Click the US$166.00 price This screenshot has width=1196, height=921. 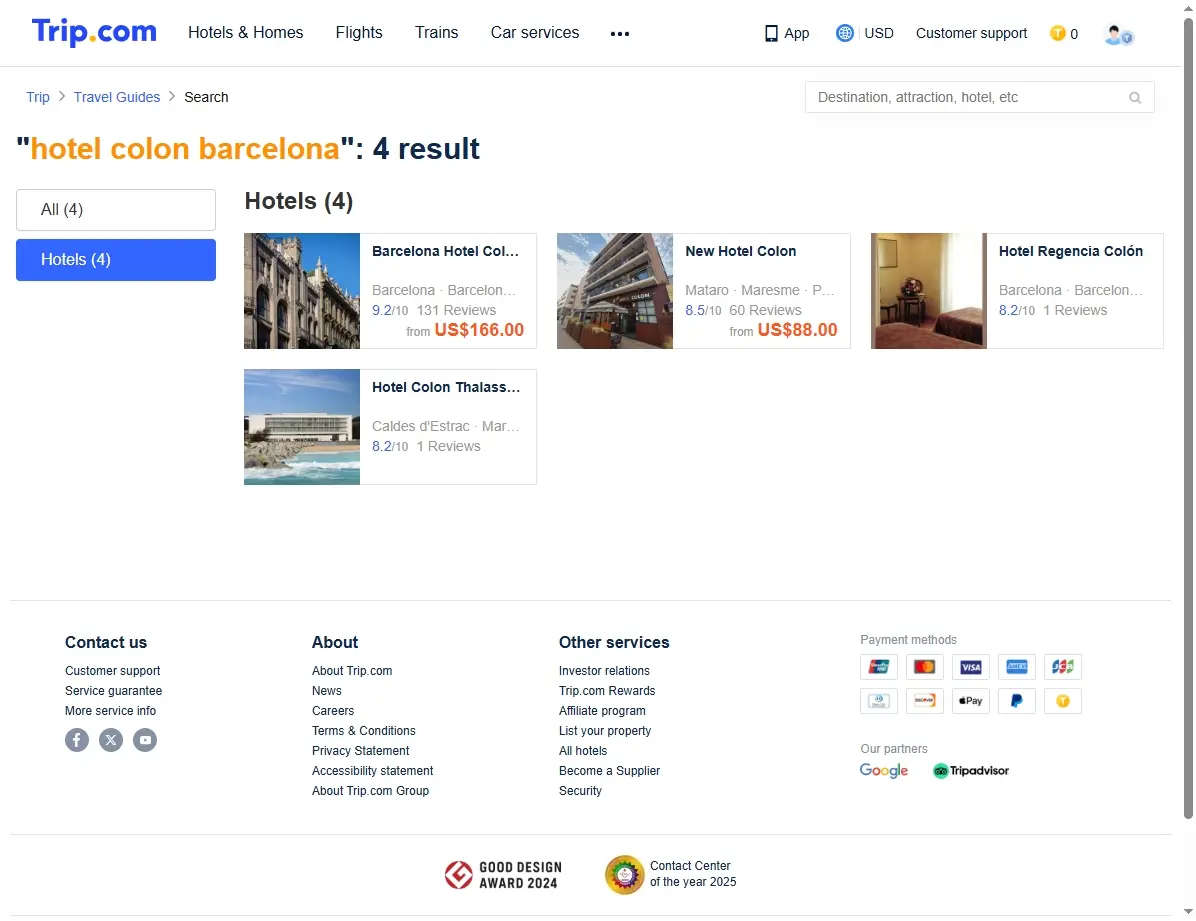pos(479,330)
